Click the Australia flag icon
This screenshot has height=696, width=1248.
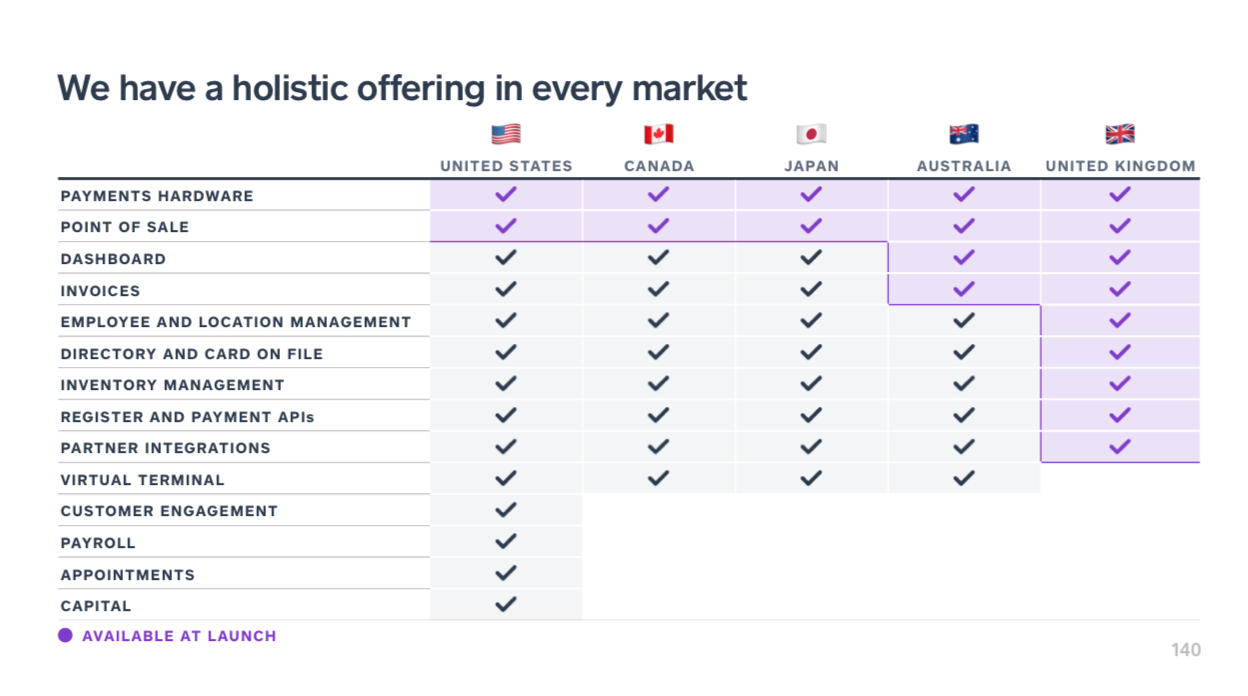(964, 134)
